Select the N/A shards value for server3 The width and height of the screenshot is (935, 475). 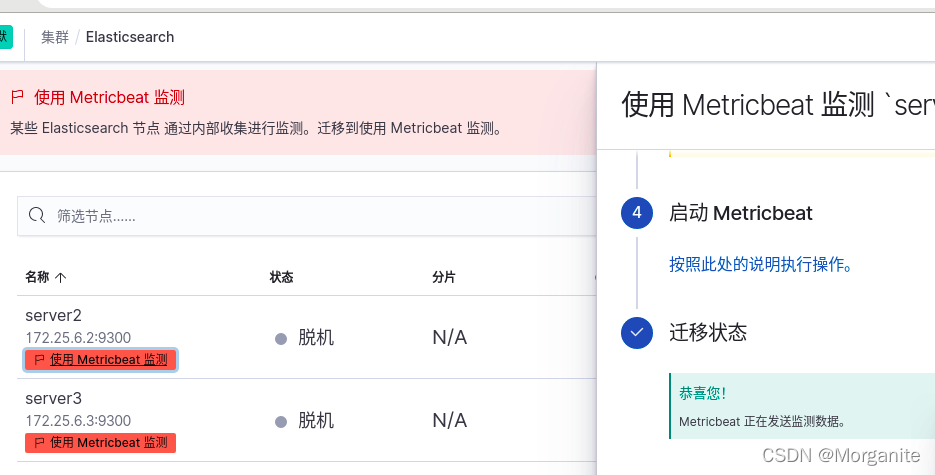click(x=450, y=421)
